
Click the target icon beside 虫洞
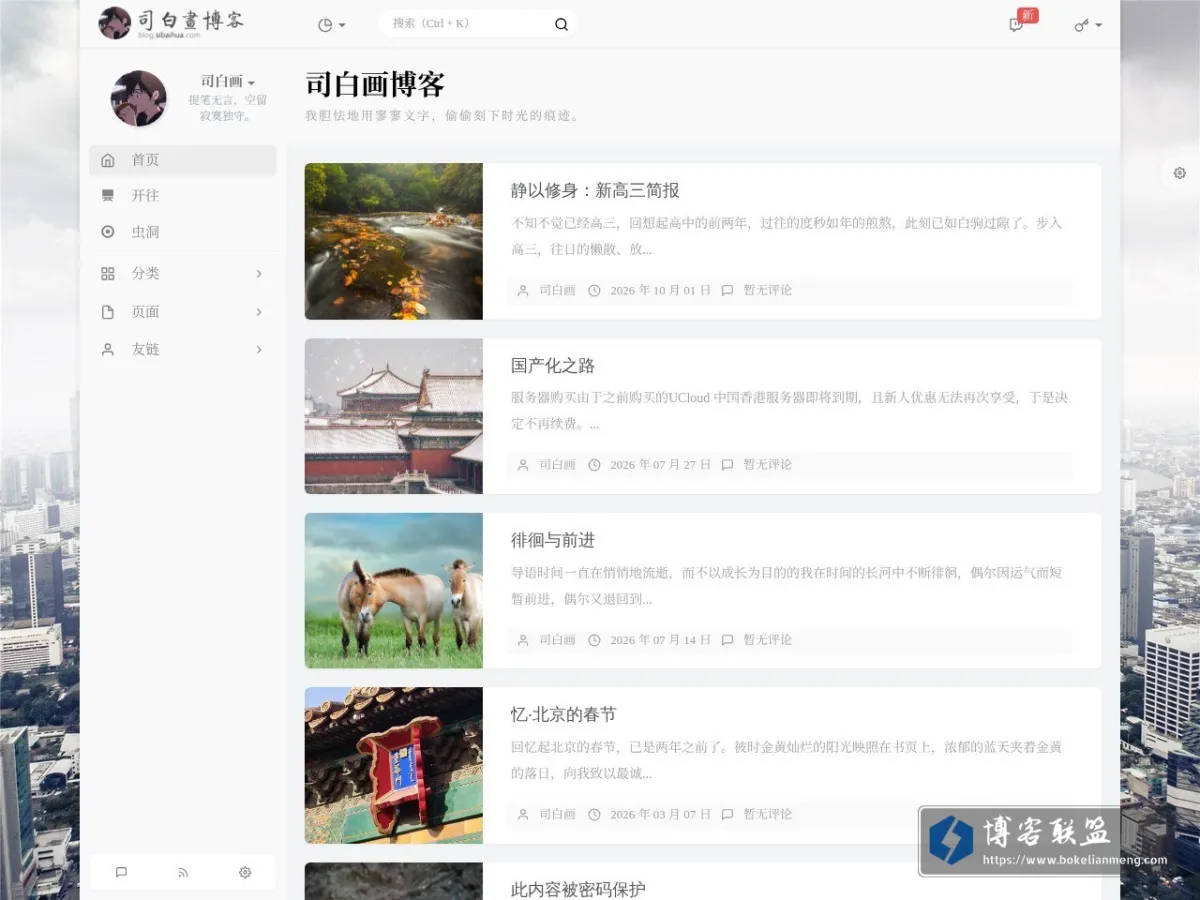point(108,232)
